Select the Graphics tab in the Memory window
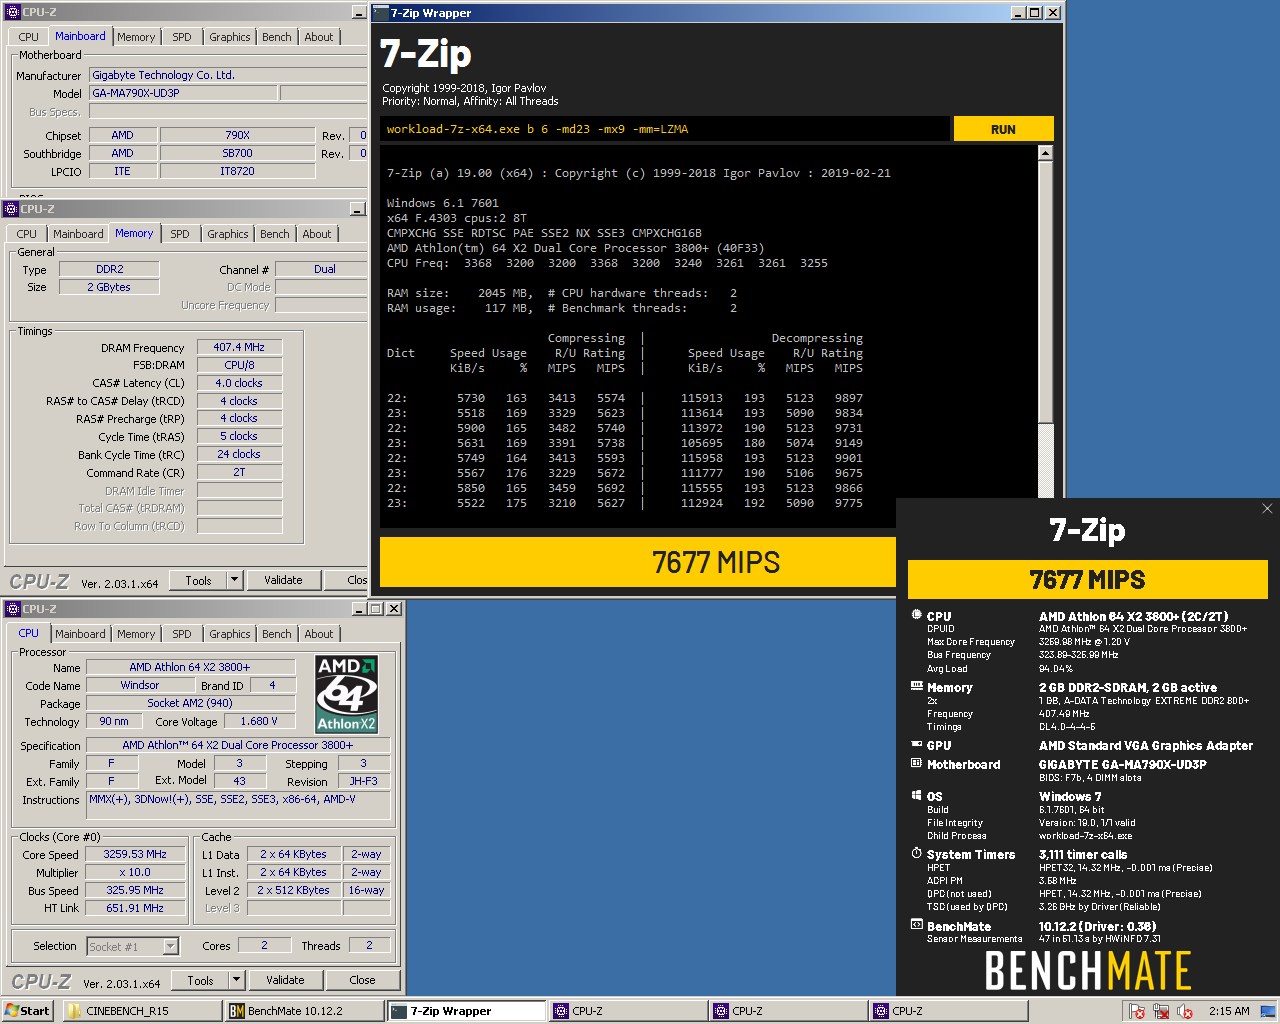The width and height of the screenshot is (1280, 1024). click(228, 234)
